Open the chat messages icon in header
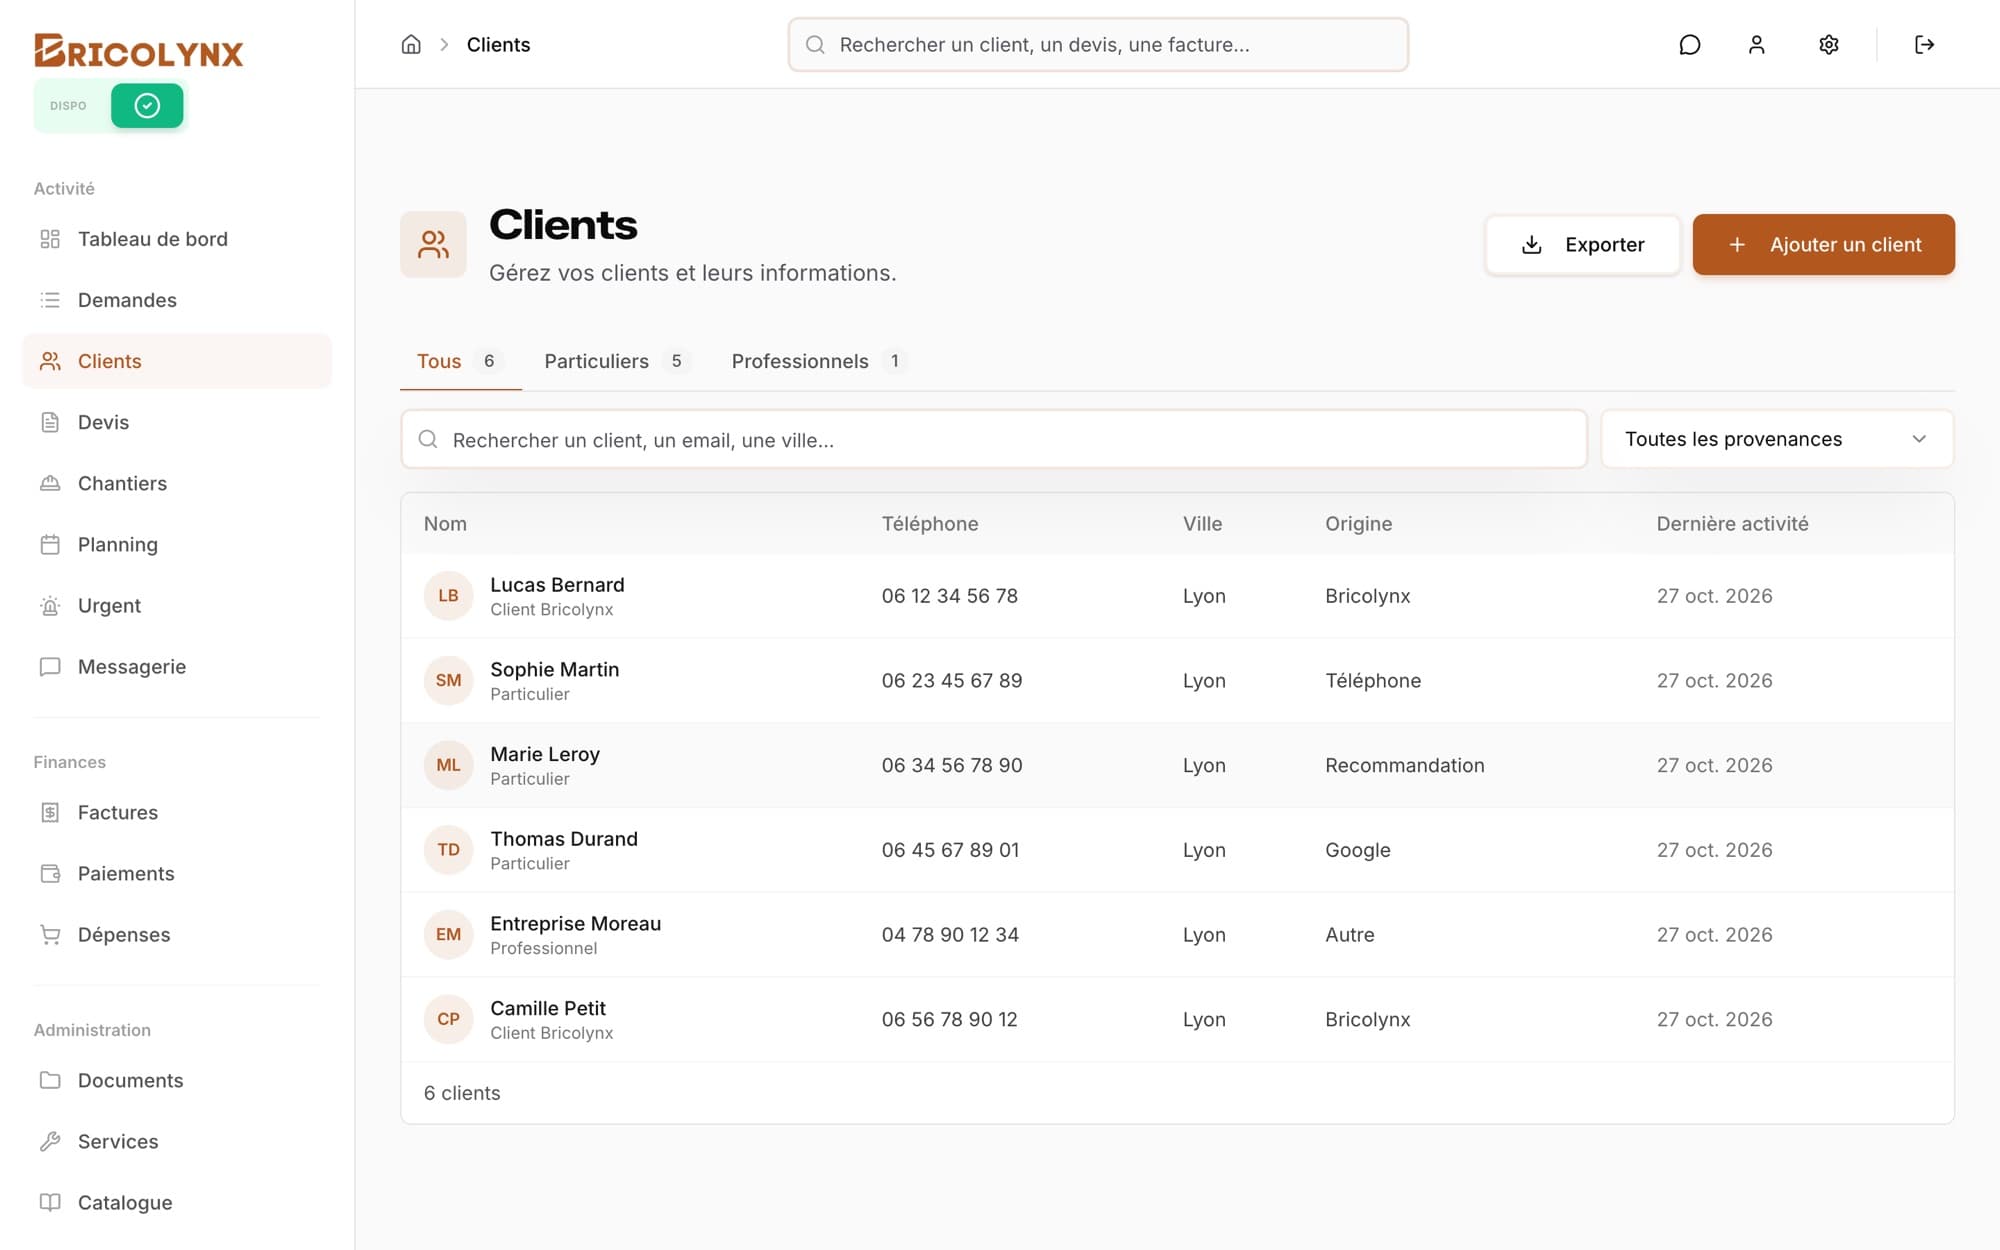Image resolution: width=2000 pixels, height=1250 pixels. pyautogui.click(x=1690, y=44)
